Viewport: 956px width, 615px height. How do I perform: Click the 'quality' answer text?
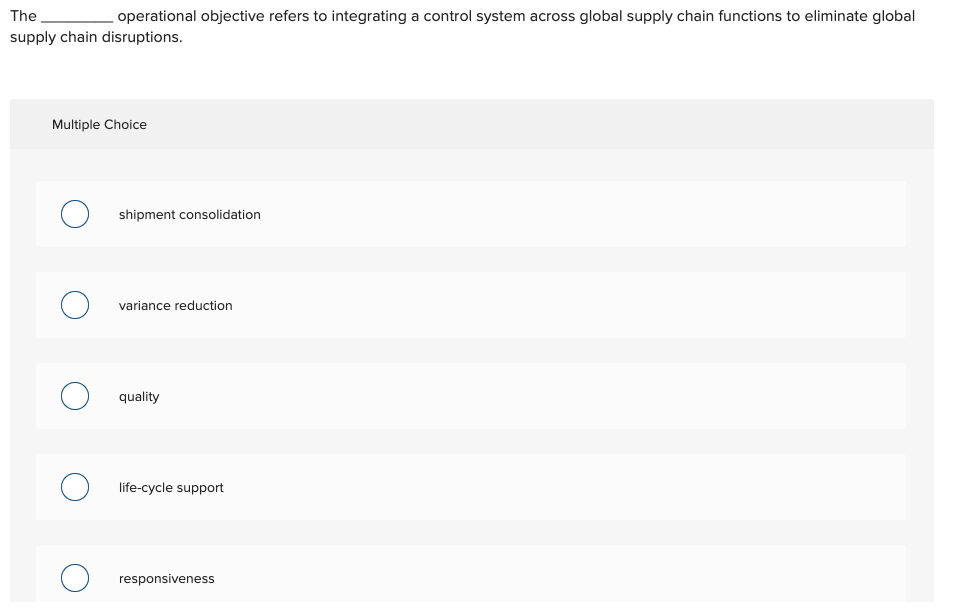138,396
